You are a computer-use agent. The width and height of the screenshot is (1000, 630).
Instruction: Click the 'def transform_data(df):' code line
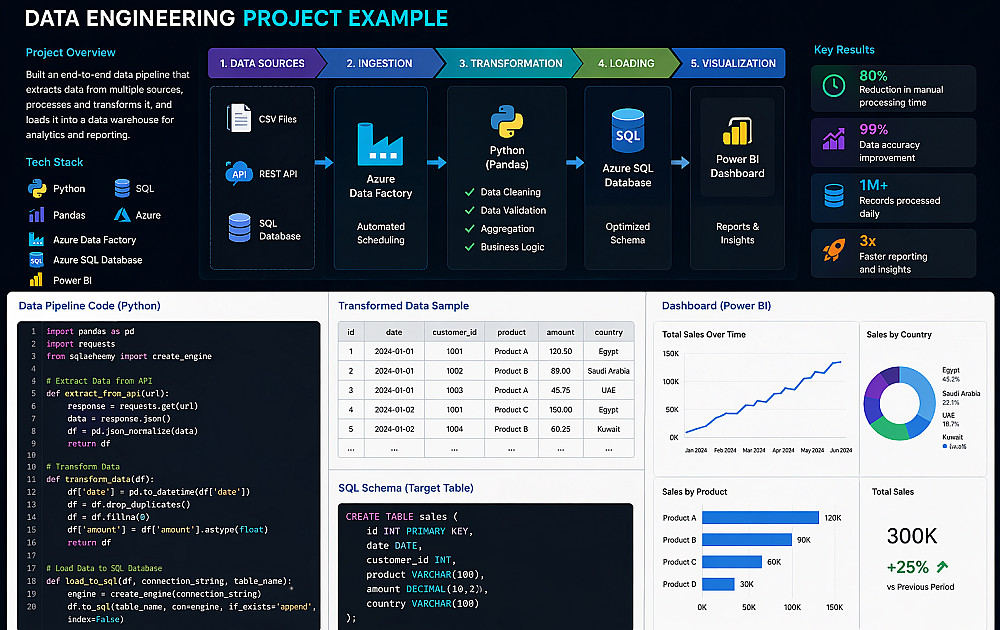[99, 479]
